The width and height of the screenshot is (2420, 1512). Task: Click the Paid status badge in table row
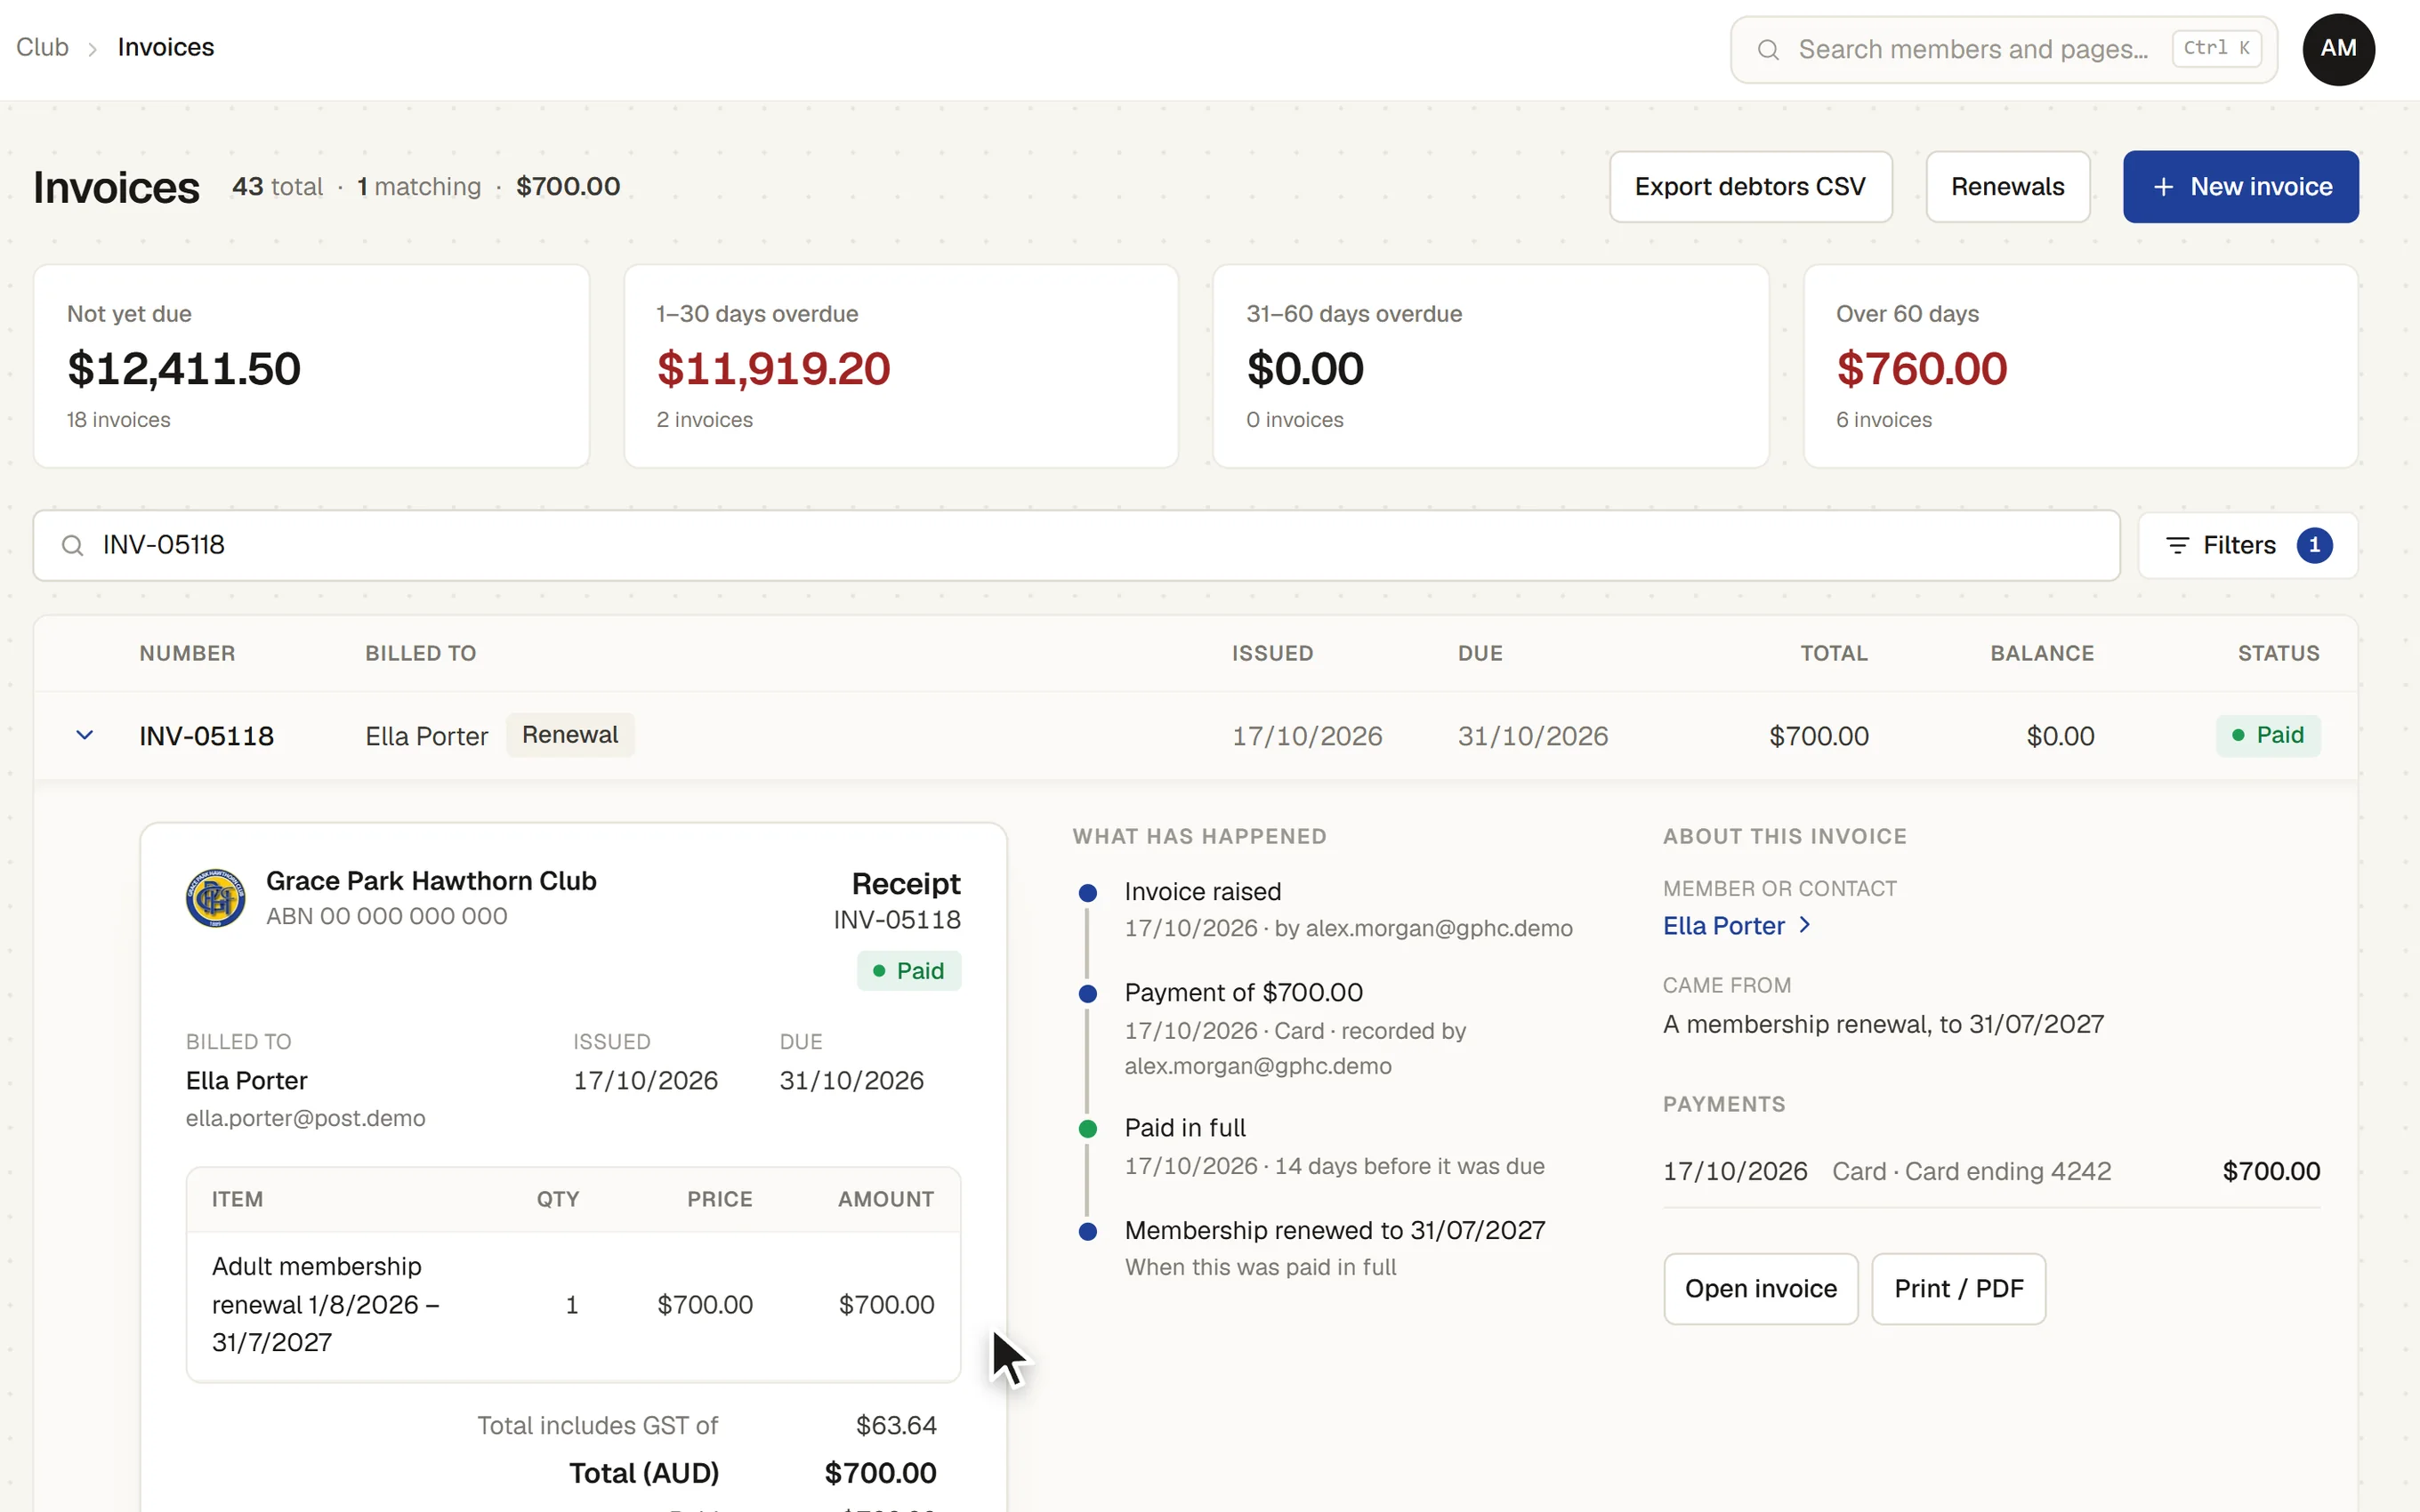point(2267,735)
